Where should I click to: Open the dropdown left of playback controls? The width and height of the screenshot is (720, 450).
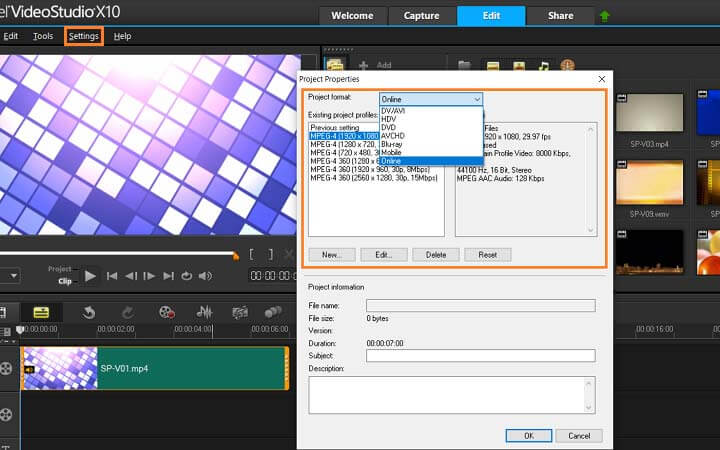(13, 276)
